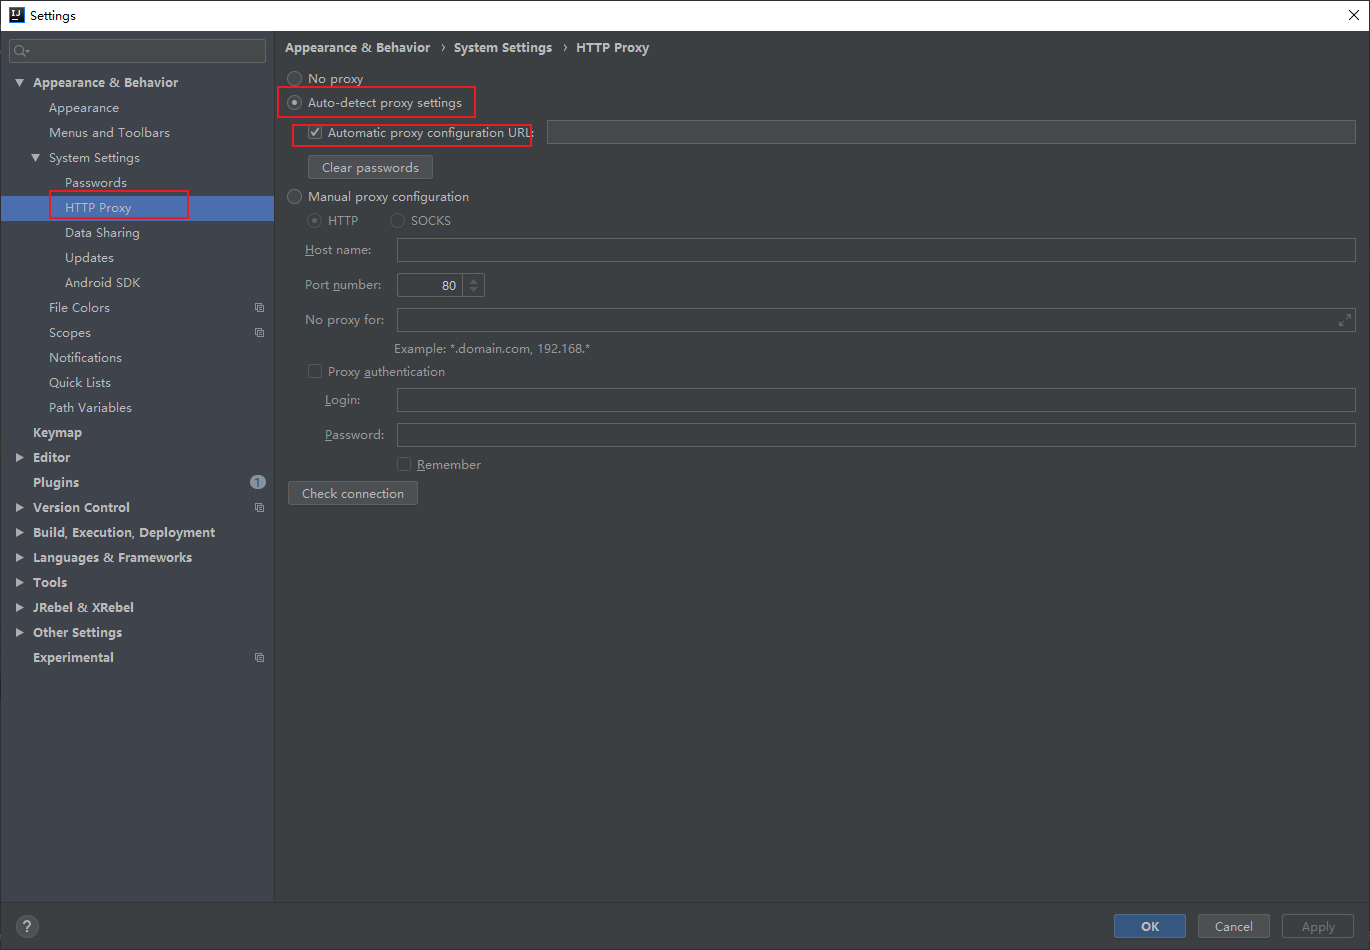Viewport: 1370px width, 950px height.
Task: Click the project-level icon beside Scopes
Action: [259, 333]
